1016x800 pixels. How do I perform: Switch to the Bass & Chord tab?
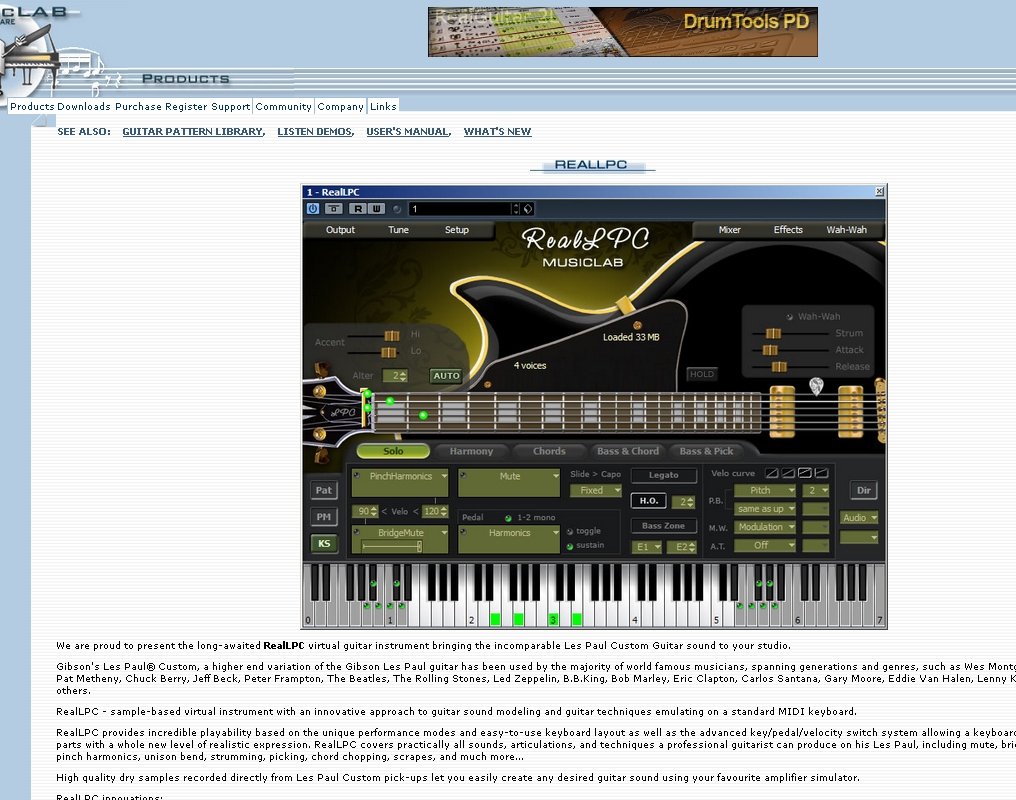[x=628, y=451]
